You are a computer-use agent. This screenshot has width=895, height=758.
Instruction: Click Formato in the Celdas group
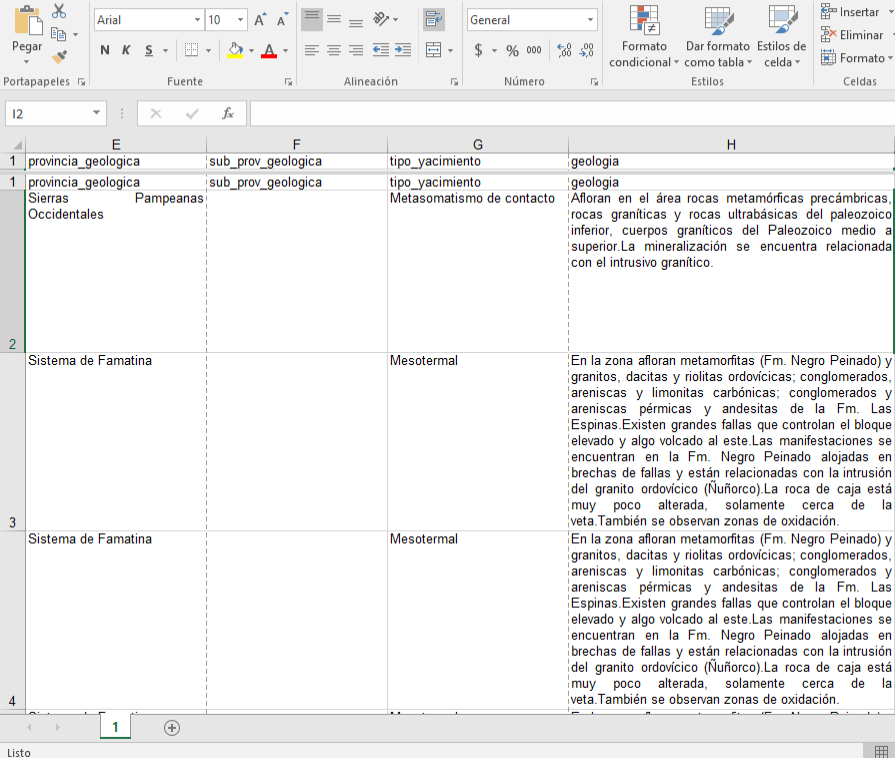853,58
